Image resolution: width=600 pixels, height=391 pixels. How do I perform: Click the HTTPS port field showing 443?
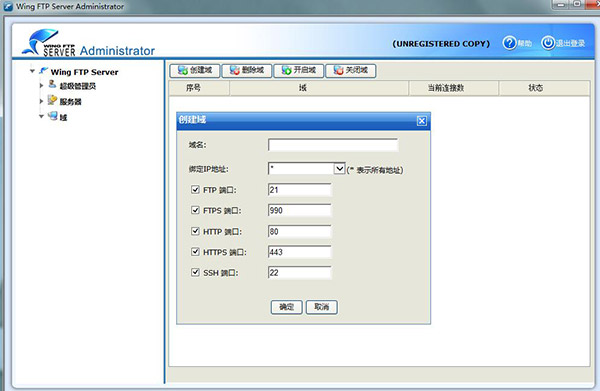pos(300,252)
